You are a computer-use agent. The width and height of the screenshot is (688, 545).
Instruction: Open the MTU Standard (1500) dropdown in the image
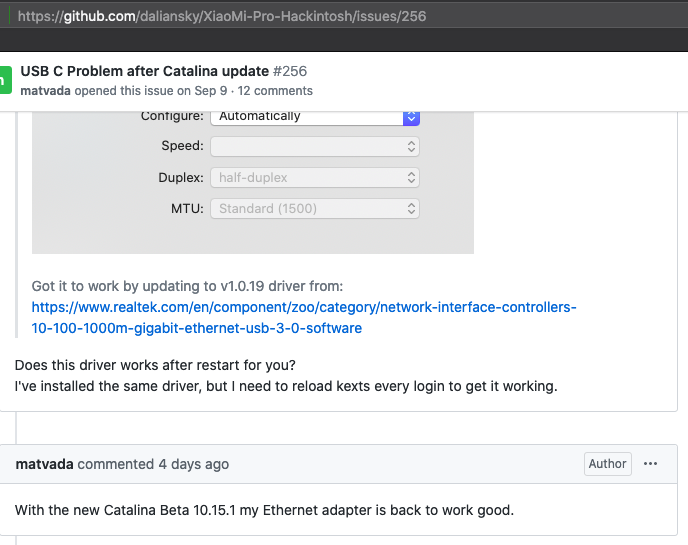pyautogui.click(x=315, y=208)
